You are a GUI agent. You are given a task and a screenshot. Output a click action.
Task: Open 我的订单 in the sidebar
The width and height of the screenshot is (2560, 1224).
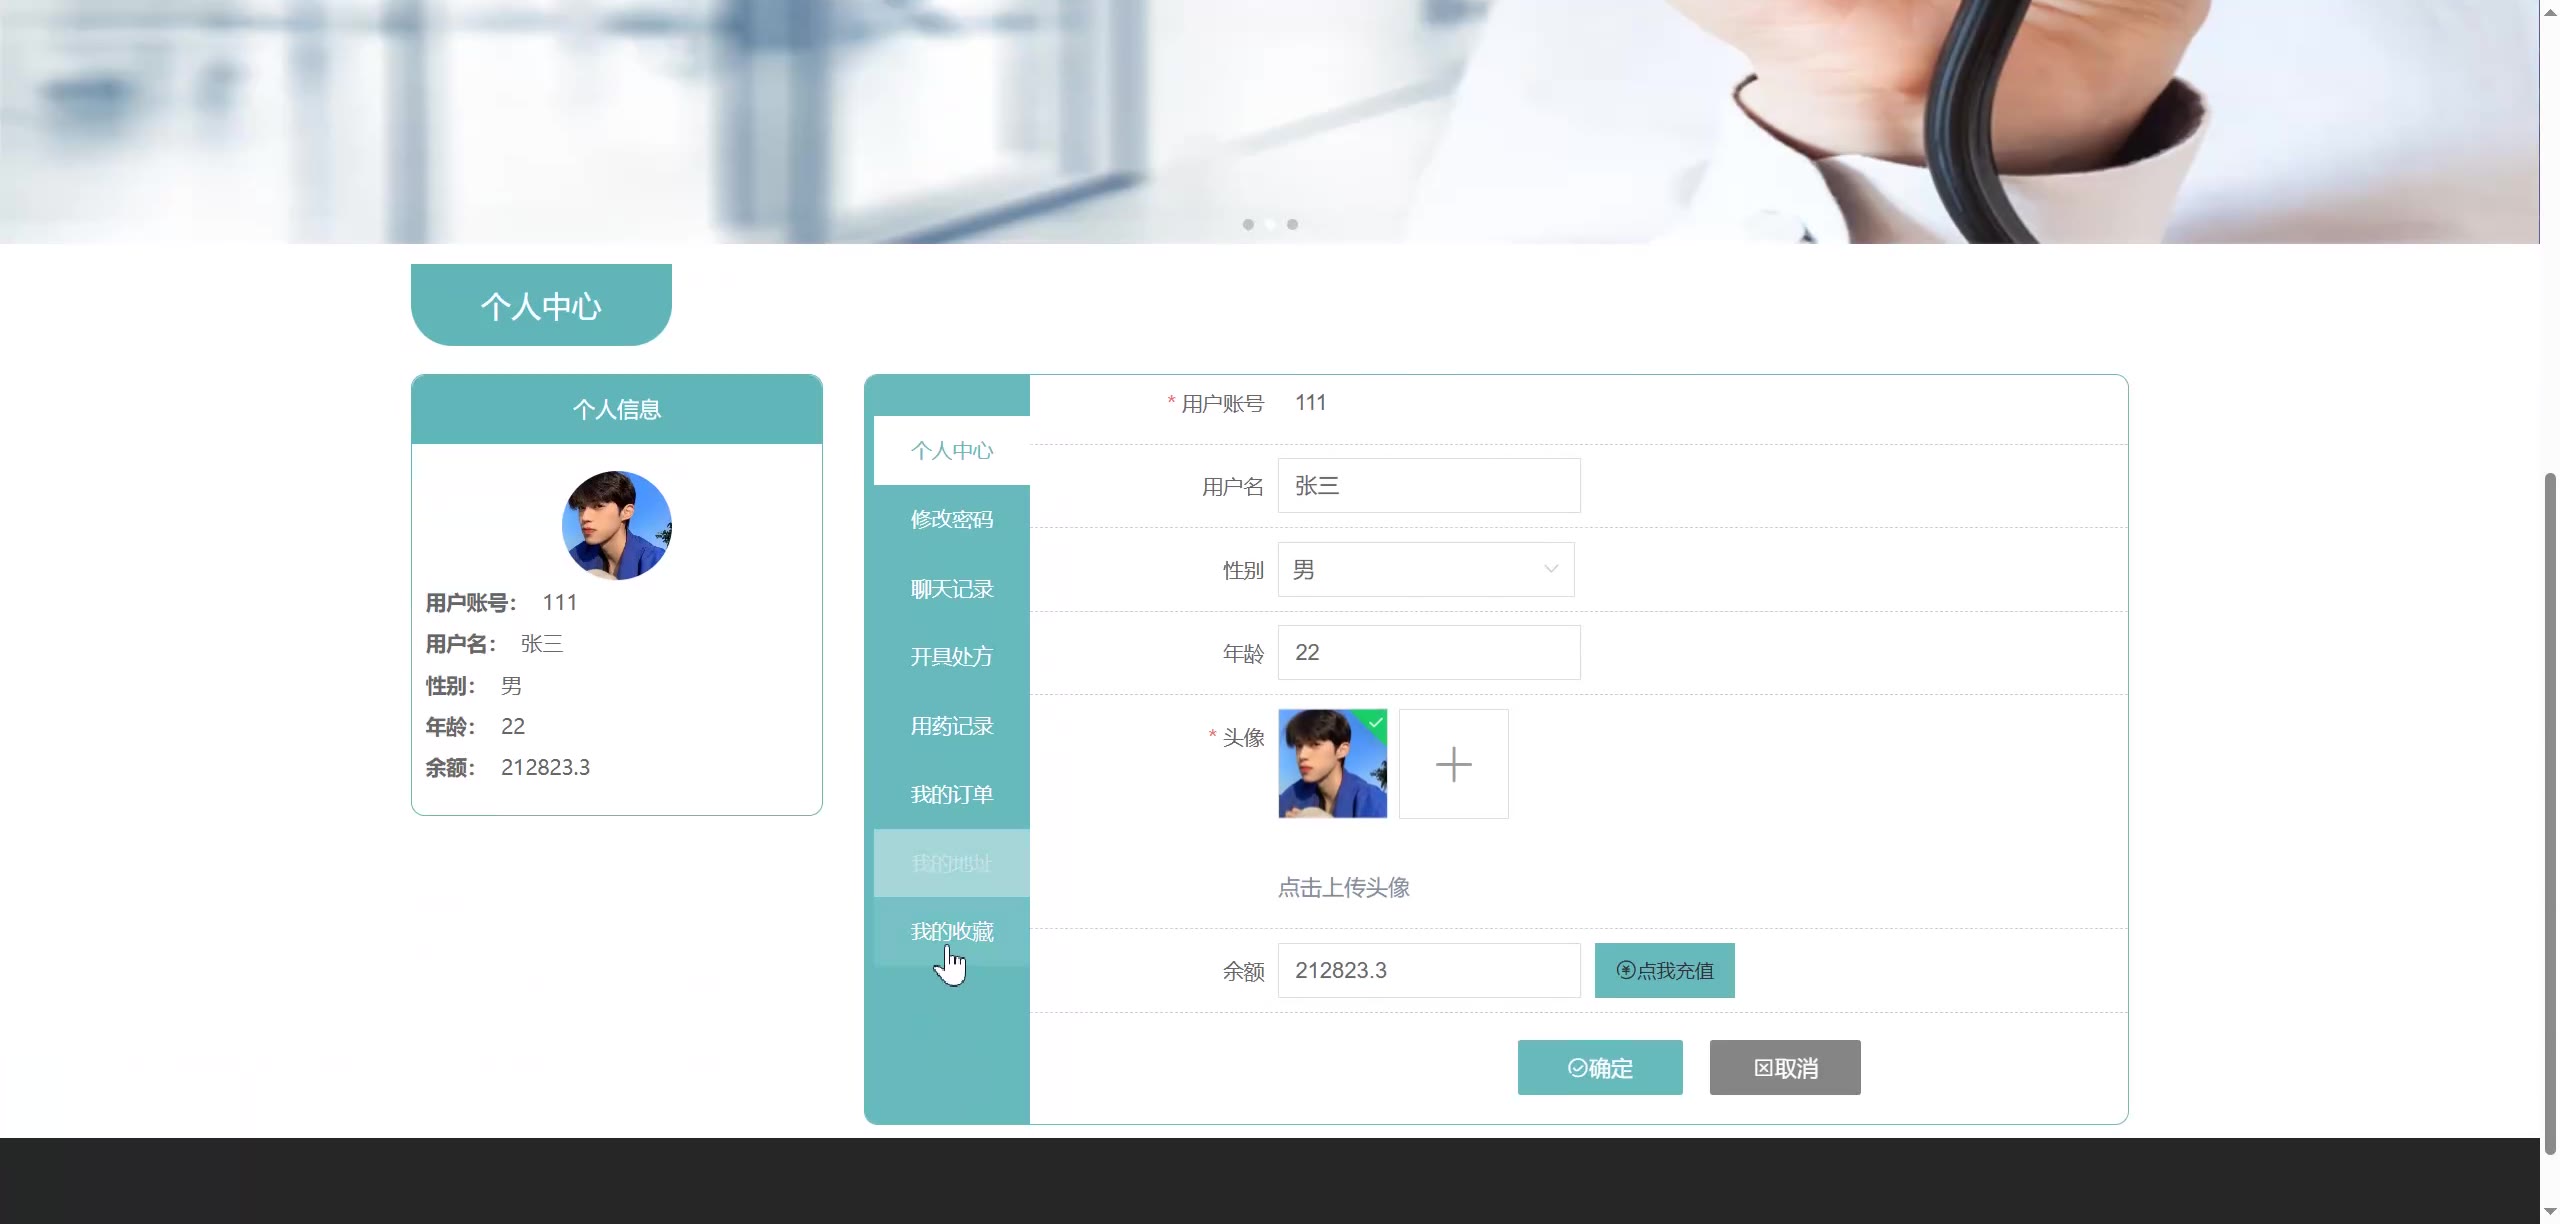[951, 794]
